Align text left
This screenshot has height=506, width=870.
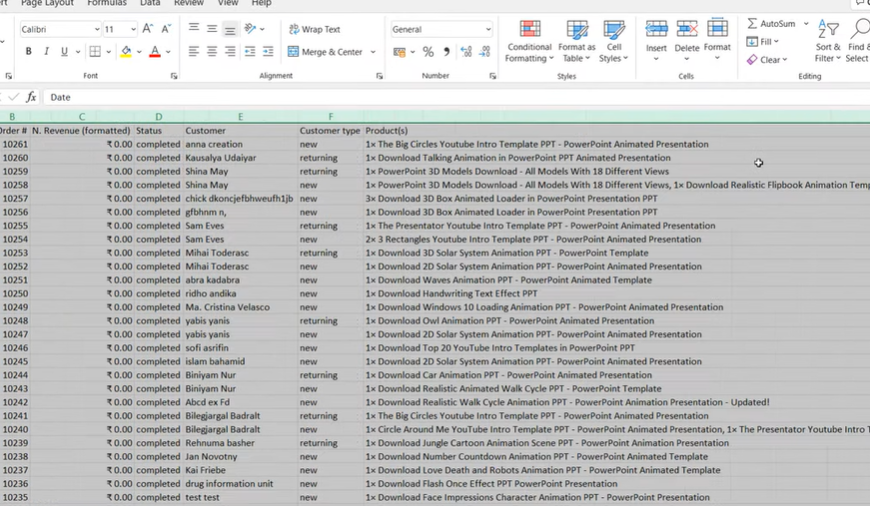coord(194,52)
